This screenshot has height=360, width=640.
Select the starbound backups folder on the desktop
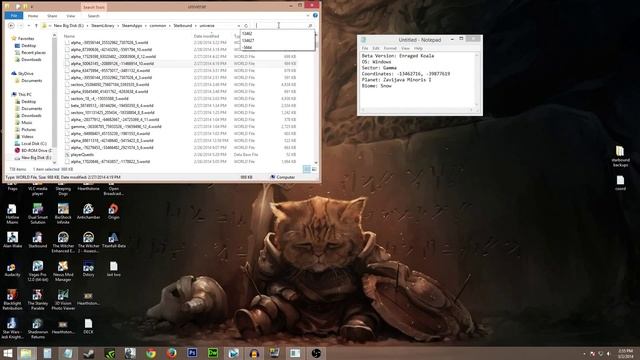click(620, 156)
